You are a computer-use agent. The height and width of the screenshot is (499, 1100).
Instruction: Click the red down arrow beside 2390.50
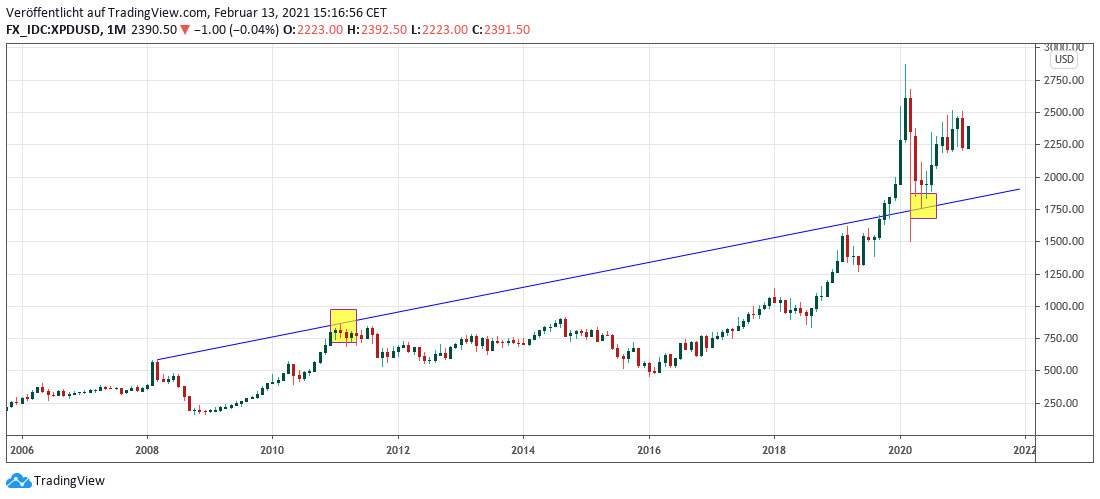coord(184,30)
